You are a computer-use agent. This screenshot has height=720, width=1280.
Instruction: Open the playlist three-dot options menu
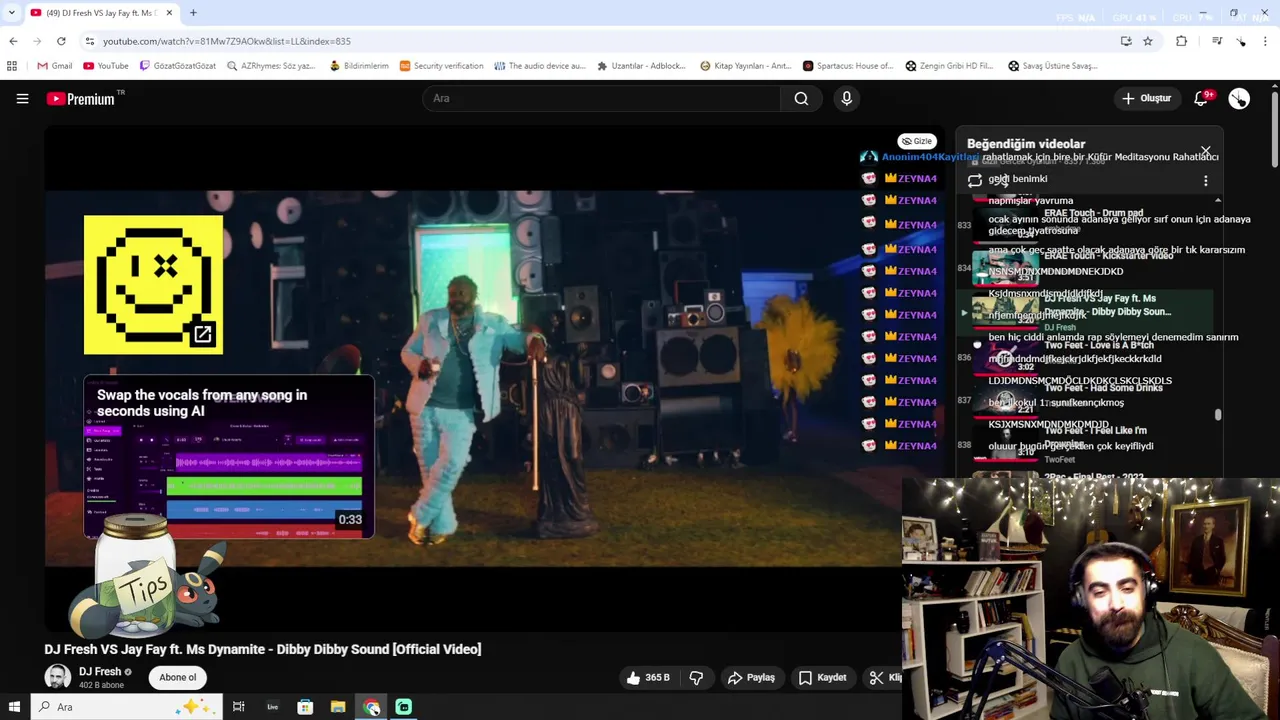click(1205, 181)
